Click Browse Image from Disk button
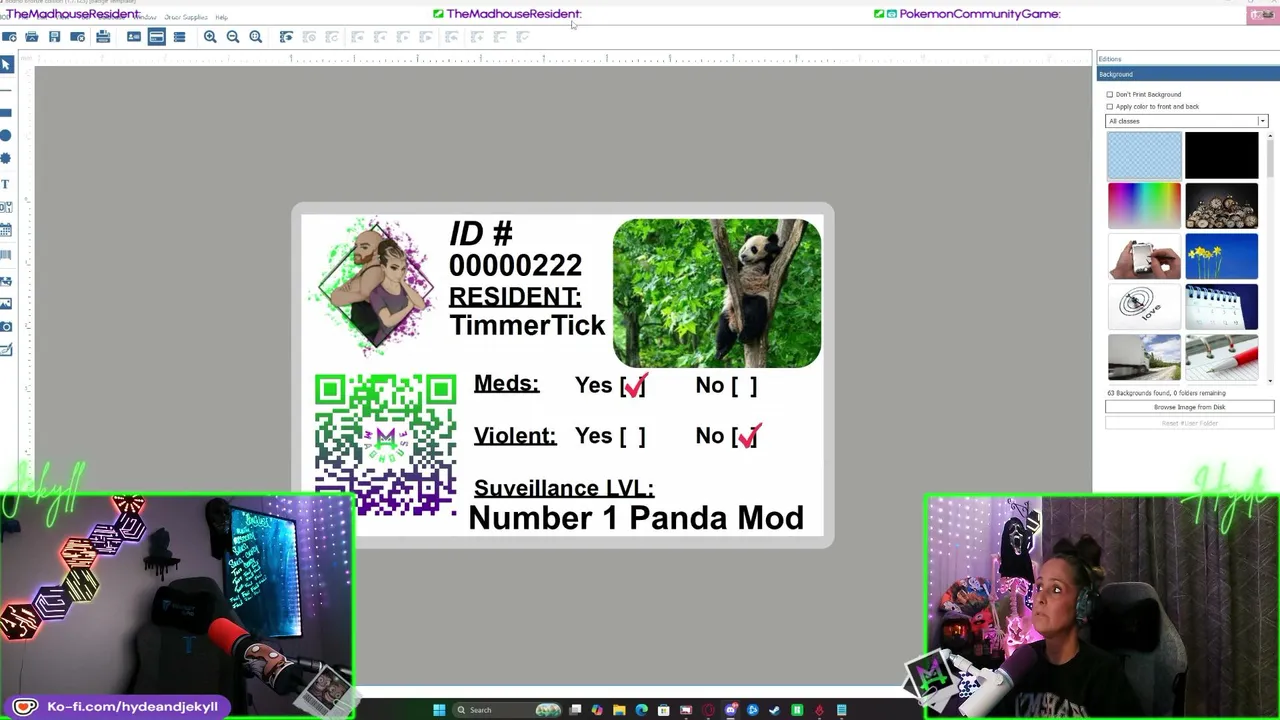1280x720 pixels. click(1190, 407)
